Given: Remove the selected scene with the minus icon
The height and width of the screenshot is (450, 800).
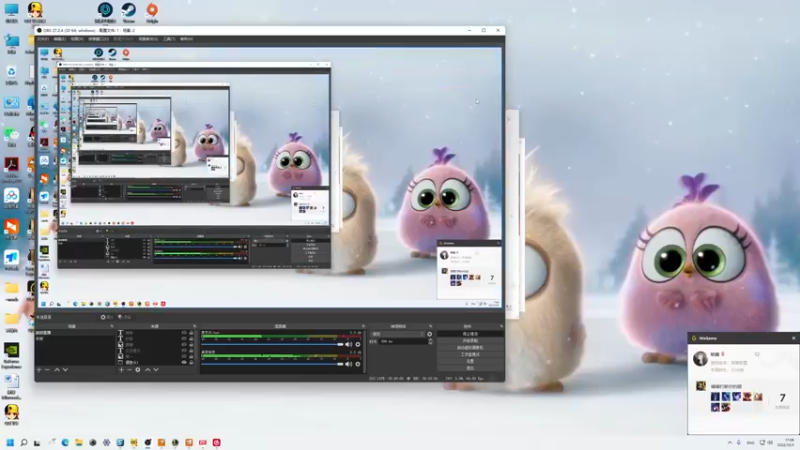Looking at the screenshot, I should coord(47,369).
